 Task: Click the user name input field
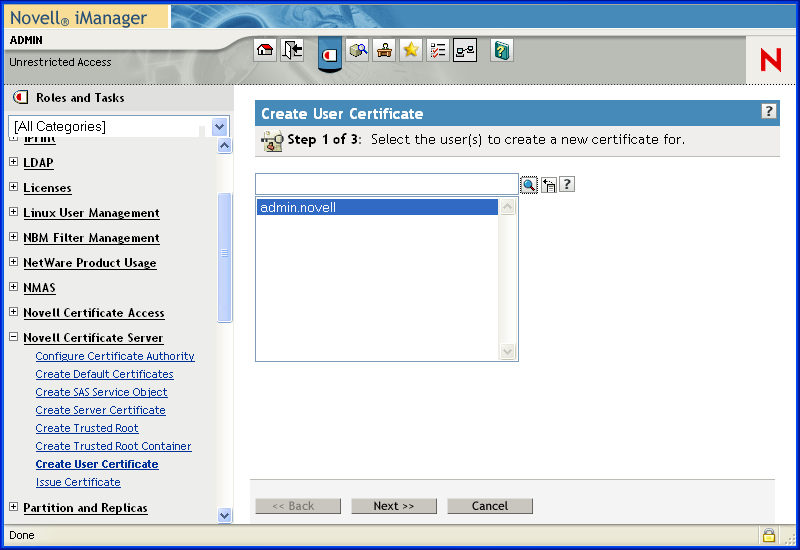pos(386,184)
